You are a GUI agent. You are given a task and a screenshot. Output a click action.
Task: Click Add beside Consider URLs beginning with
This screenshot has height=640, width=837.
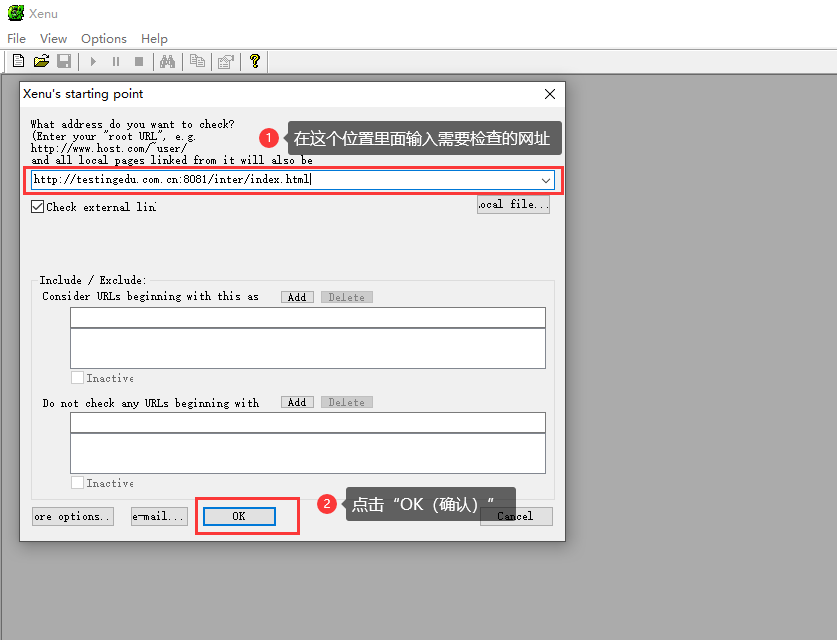click(297, 297)
